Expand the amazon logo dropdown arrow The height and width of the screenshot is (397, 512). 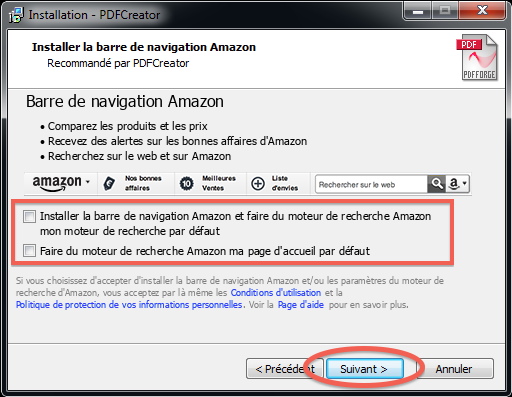[x=88, y=182]
